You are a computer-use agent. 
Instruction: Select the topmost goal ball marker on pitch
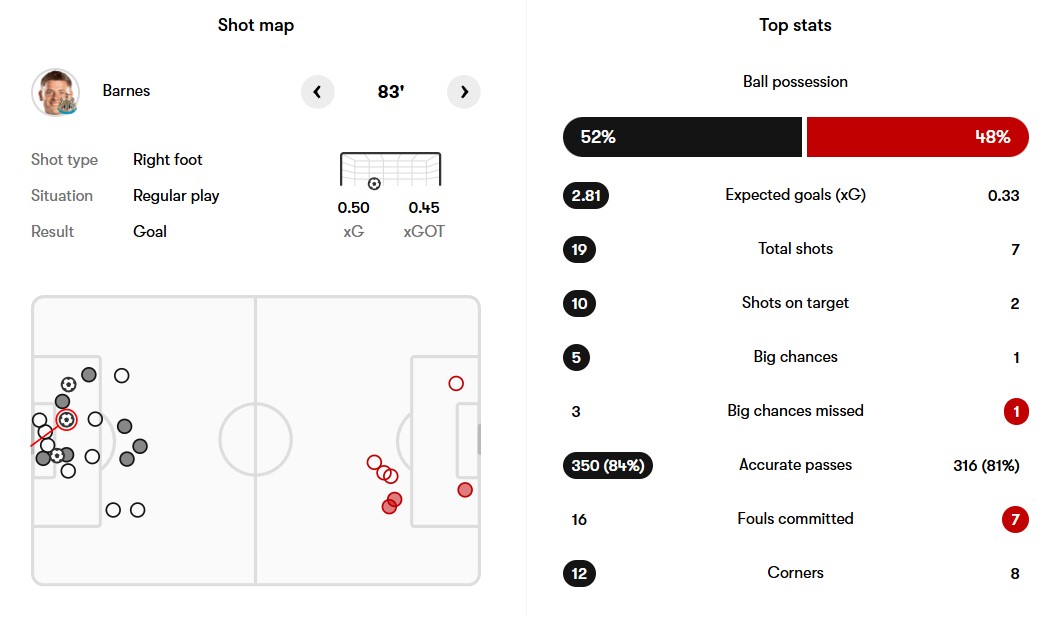click(x=68, y=384)
